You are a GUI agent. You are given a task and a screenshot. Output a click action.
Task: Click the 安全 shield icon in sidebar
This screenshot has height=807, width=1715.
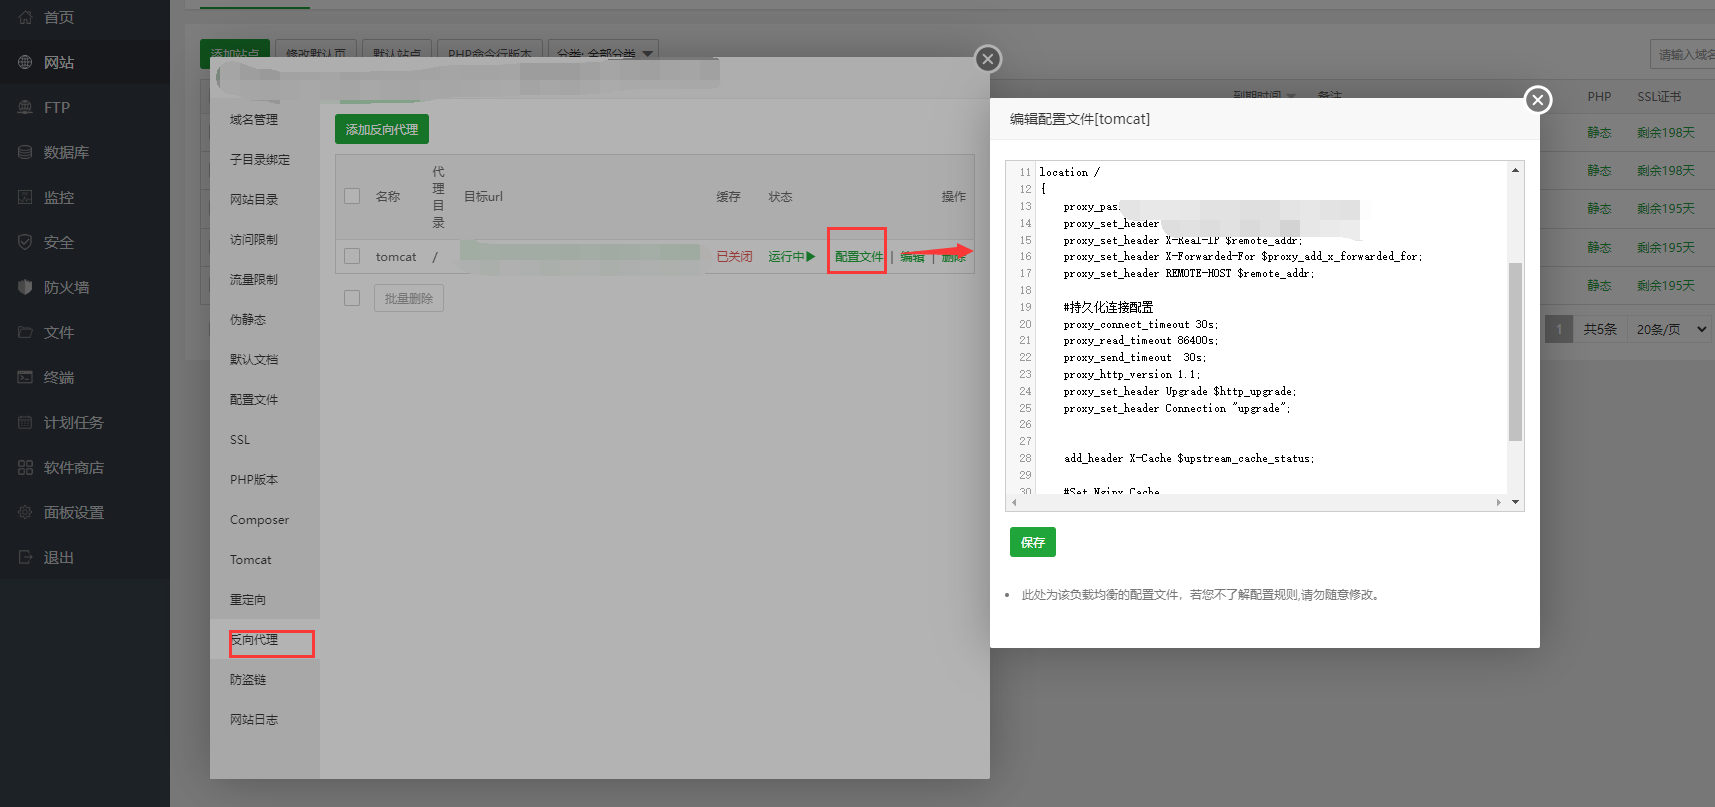coord(25,242)
